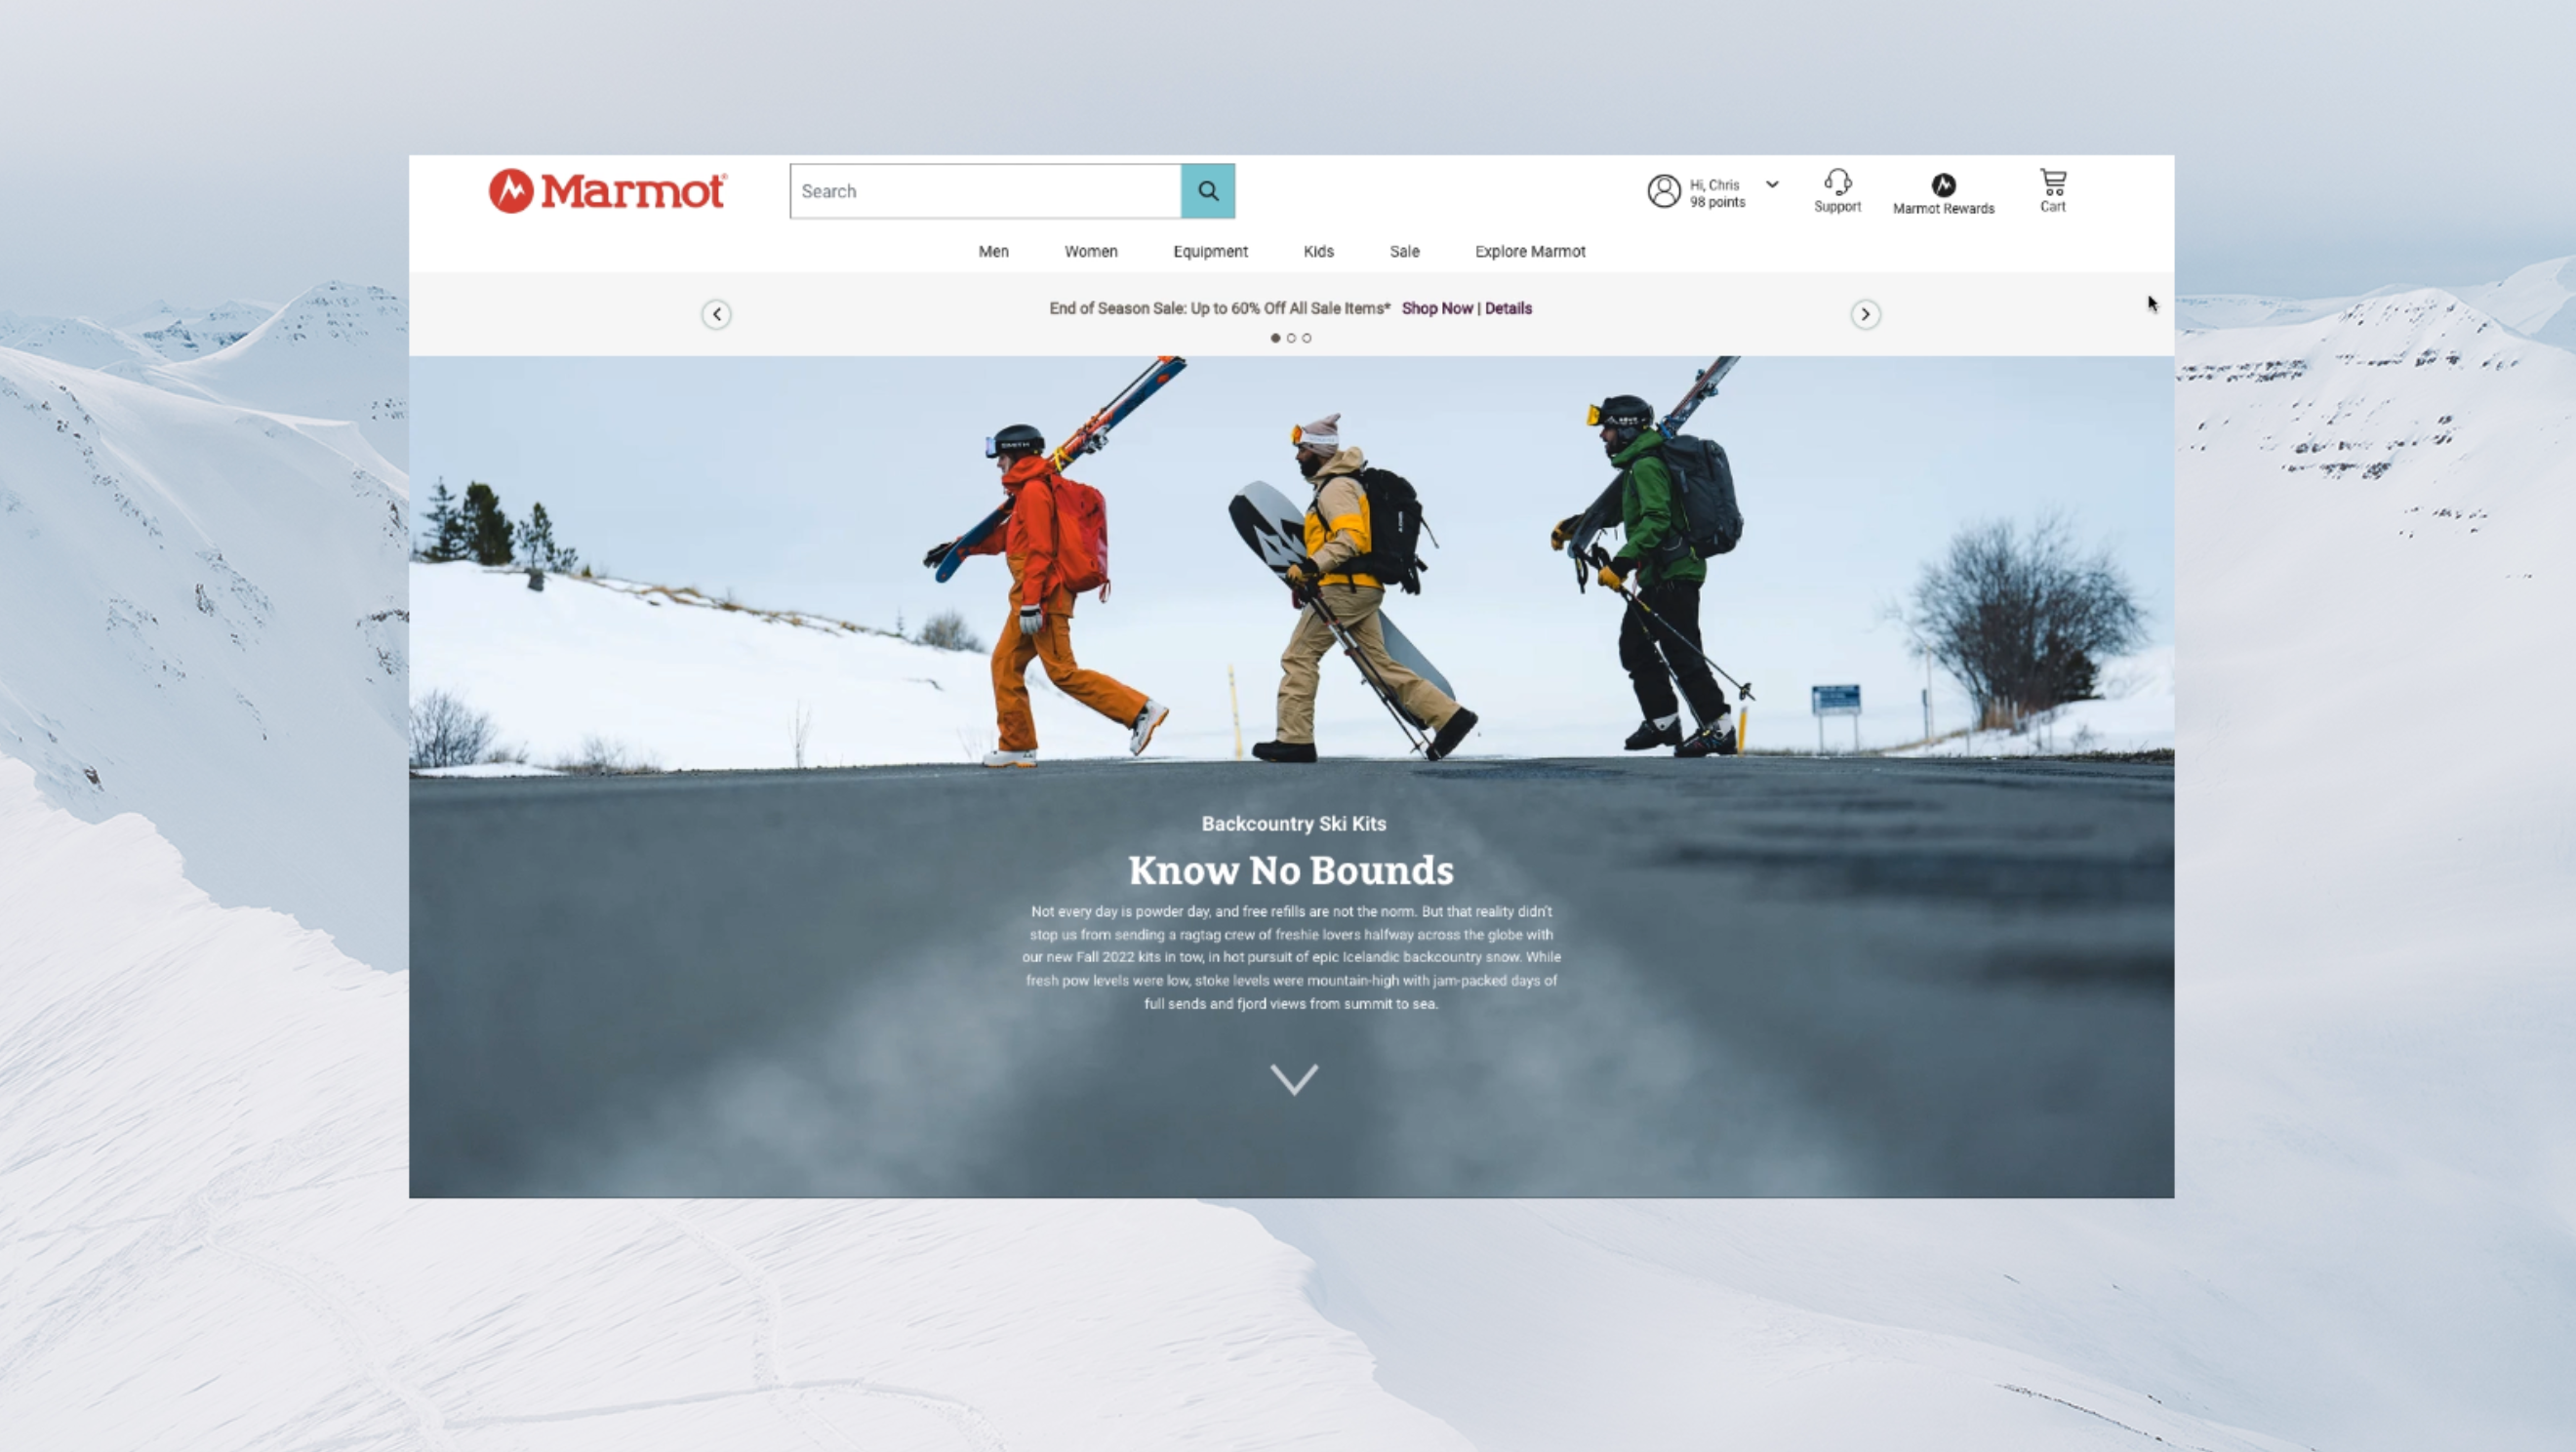Open the Equipment navigation menu
The height and width of the screenshot is (1452, 2576).
point(1210,252)
